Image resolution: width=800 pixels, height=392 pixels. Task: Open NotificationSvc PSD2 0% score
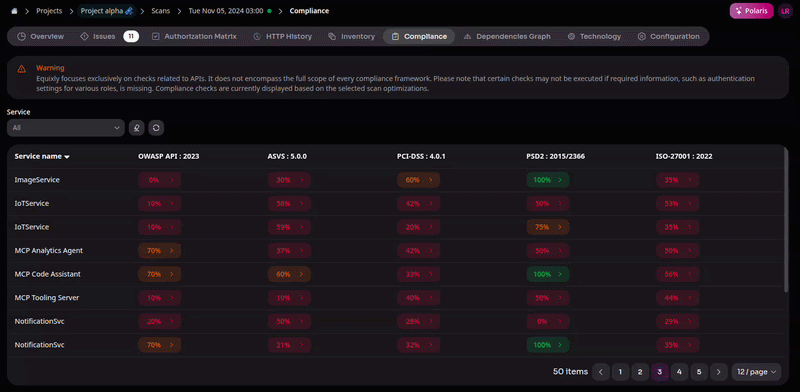click(x=548, y=322)
